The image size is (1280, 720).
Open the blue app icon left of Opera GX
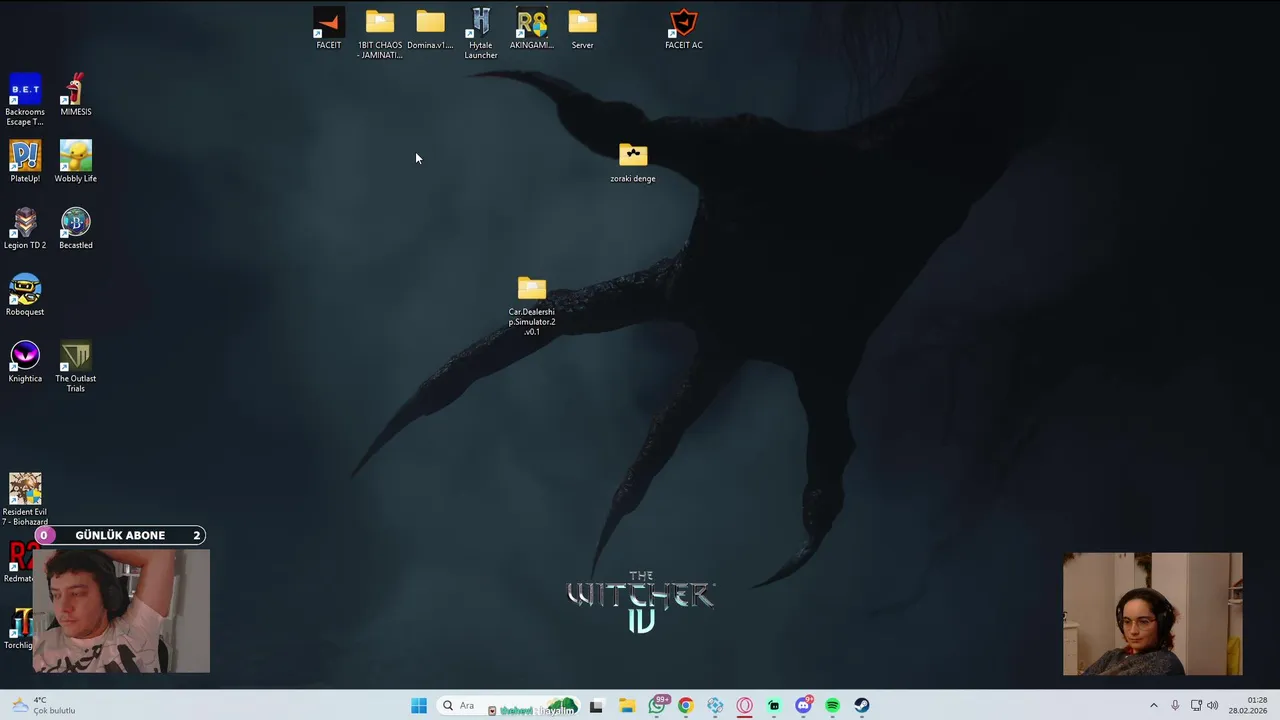click(x=715, y=705)
